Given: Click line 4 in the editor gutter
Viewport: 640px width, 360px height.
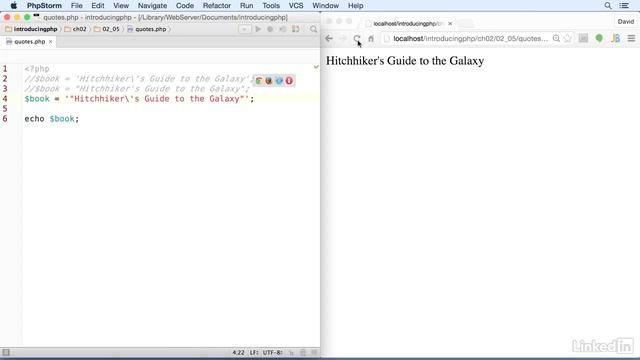Looking at the screenshot, I should click(5, 99).
